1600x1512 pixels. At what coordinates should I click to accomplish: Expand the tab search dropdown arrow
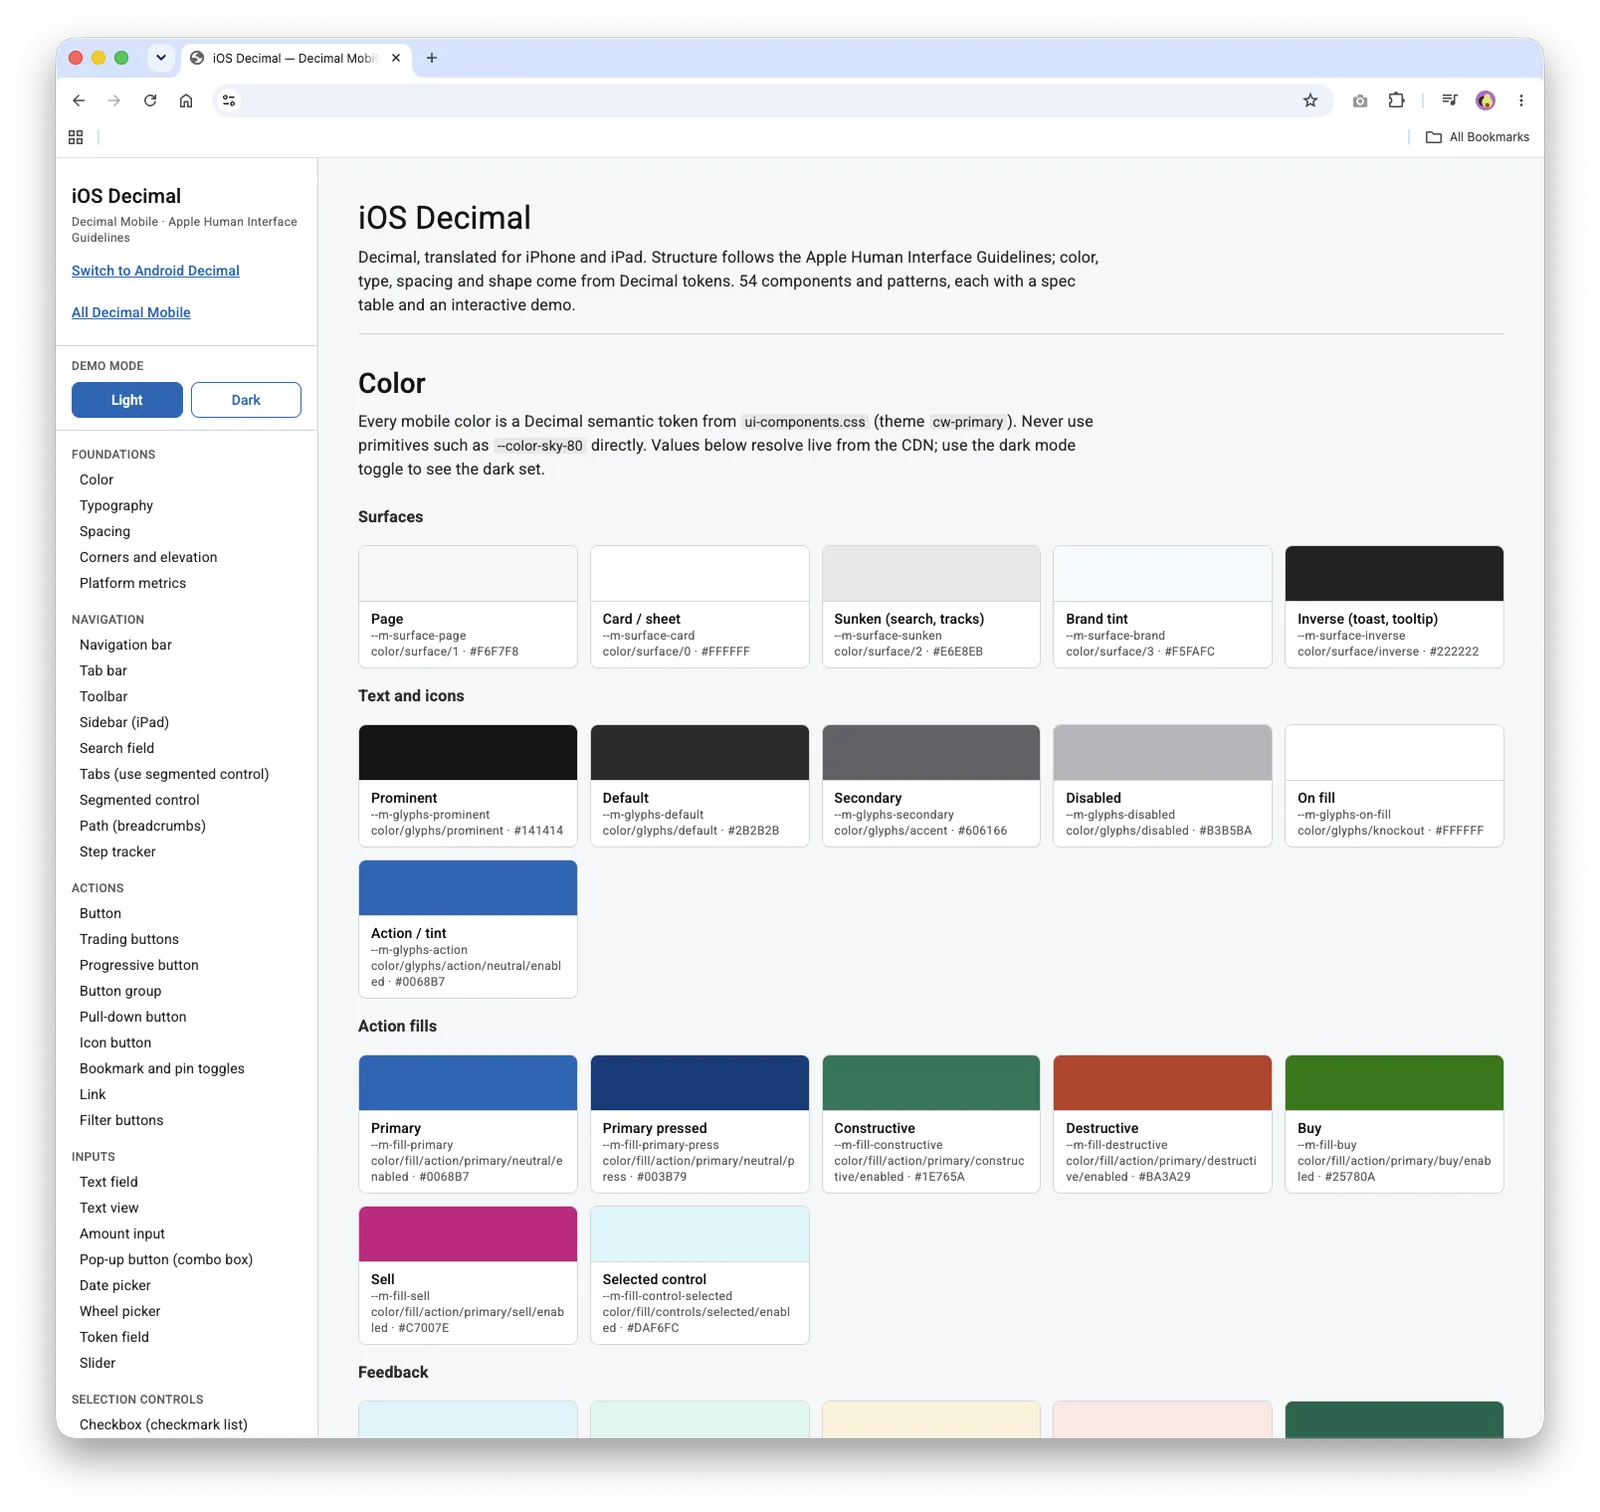pyautogui.click(x=161, y=58)
